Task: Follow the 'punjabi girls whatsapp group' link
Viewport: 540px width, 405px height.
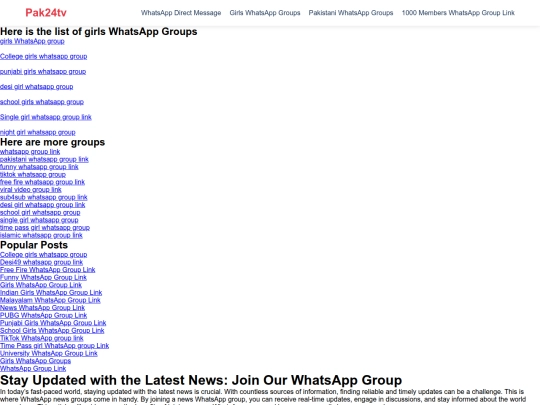Action: point(43,72)
